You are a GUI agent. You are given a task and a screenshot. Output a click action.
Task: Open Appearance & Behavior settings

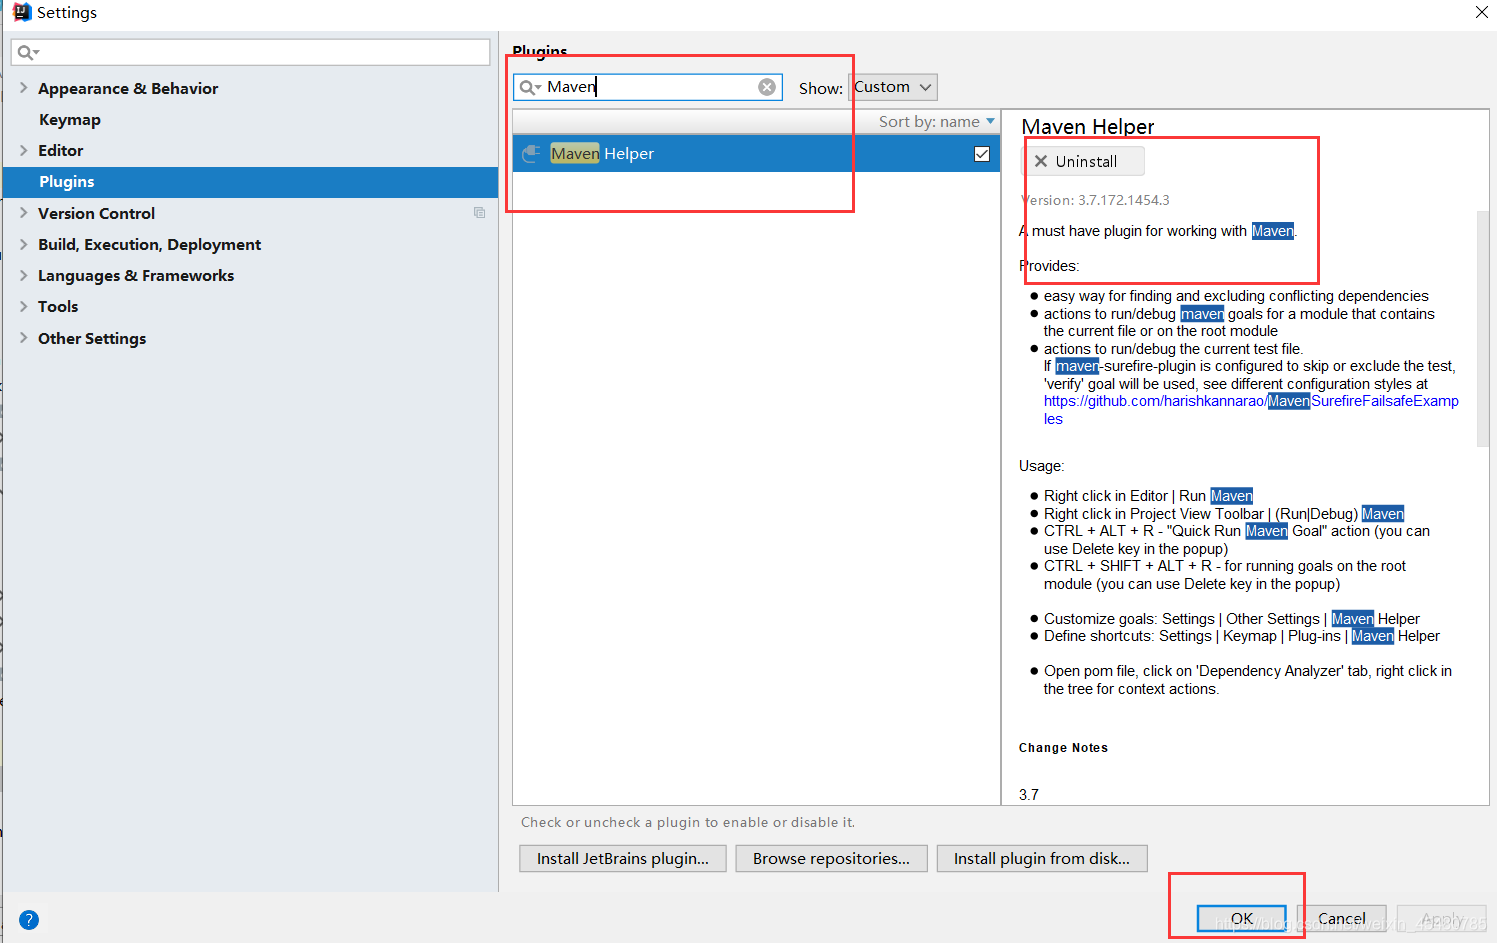[x=128, y=88]
